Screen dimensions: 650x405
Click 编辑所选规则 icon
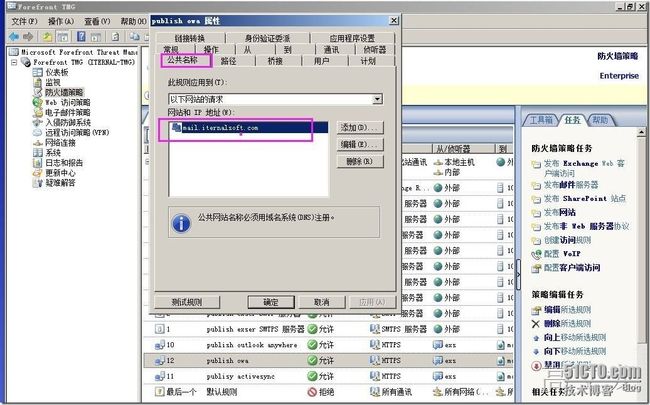tap(536, 310)
